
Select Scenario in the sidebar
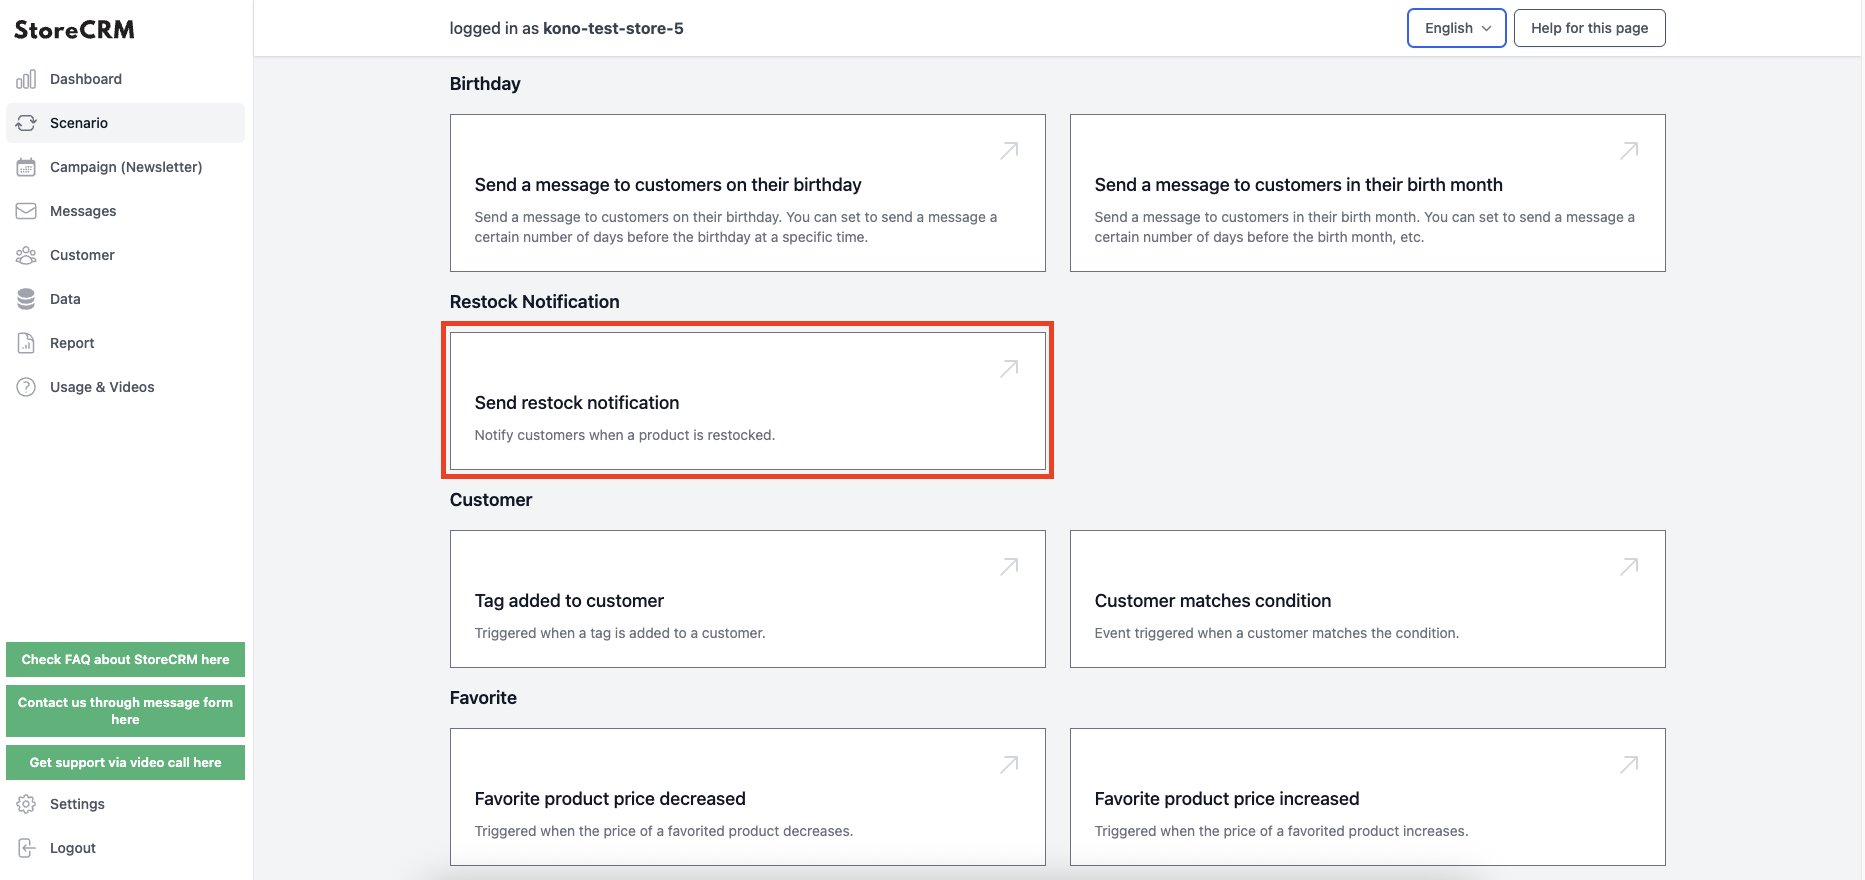[125, 123]
